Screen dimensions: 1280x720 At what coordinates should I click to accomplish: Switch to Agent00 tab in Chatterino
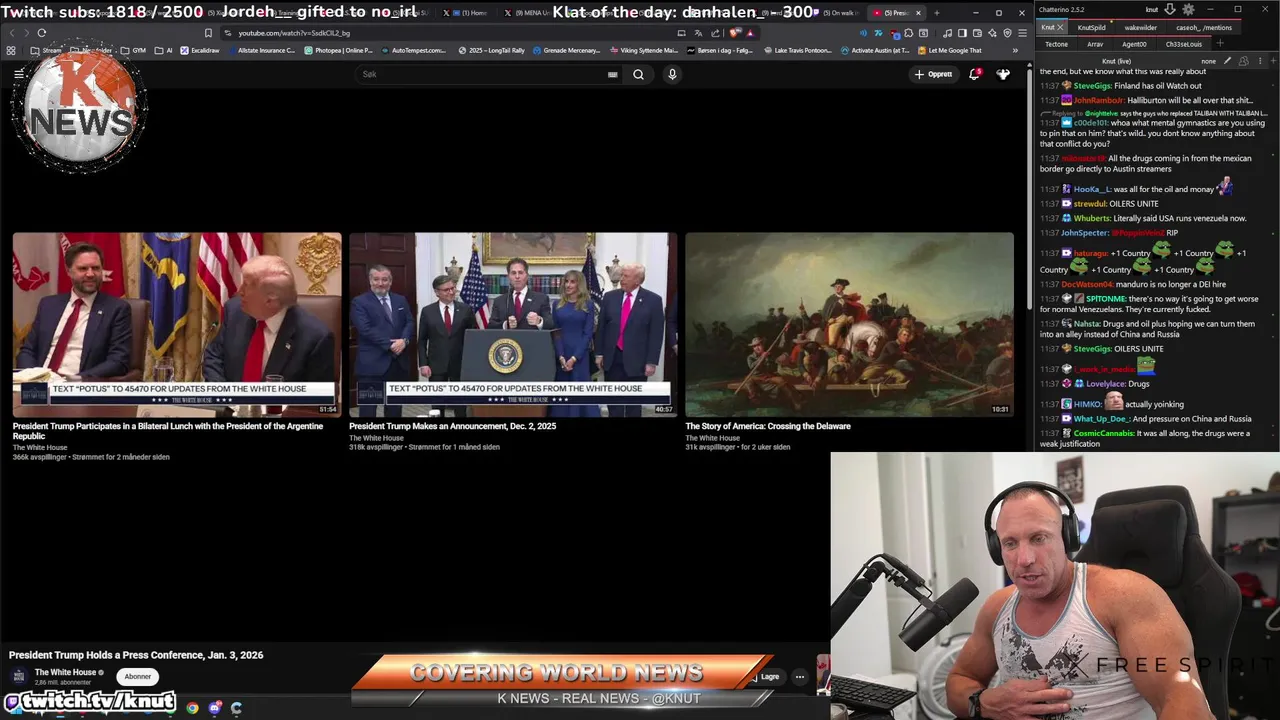tap(1134, 44)
